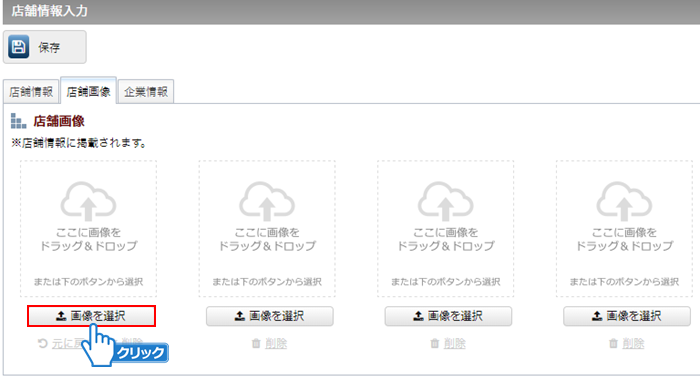Click upload arrow icon on fourth 画像を選択 button
The image size is (700, 381).
coord(597,316)
